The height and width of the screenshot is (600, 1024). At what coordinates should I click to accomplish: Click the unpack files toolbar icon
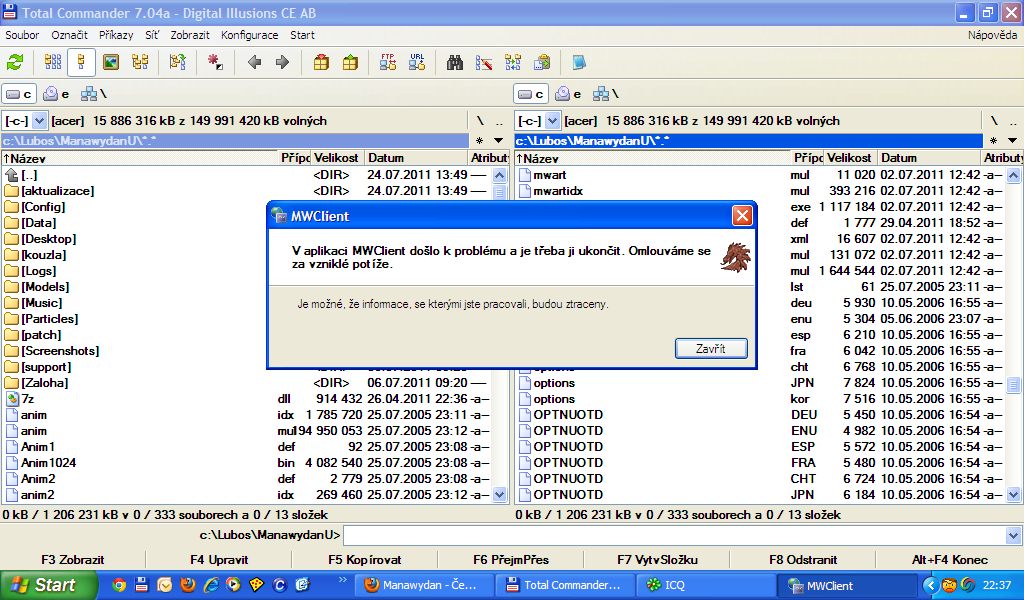pyautogui.click(x=351, y=63)
